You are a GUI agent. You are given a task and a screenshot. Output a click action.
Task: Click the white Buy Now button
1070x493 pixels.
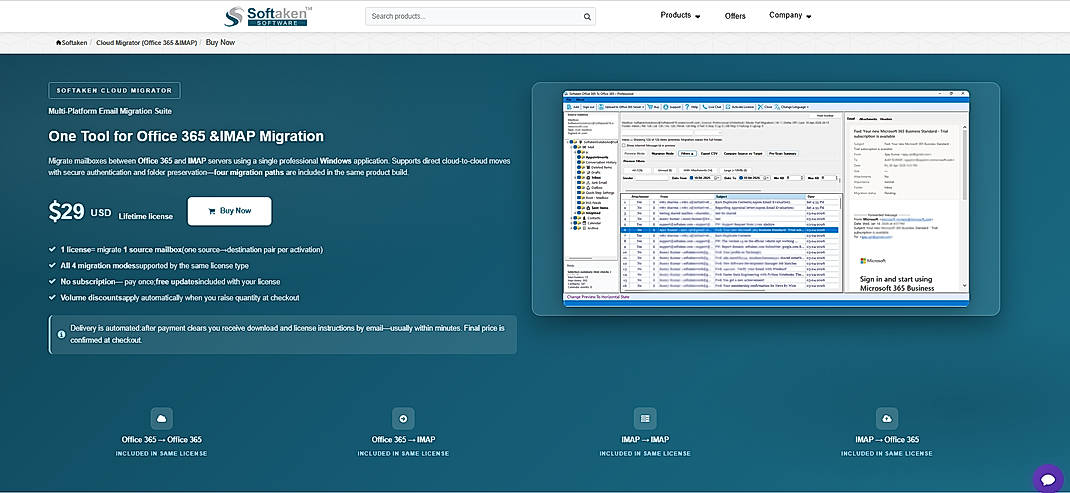(x=229, y=211)
